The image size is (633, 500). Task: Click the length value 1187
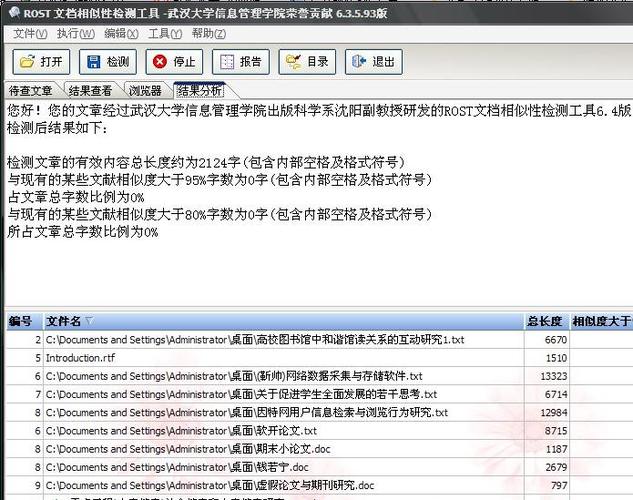coord(556,449)
